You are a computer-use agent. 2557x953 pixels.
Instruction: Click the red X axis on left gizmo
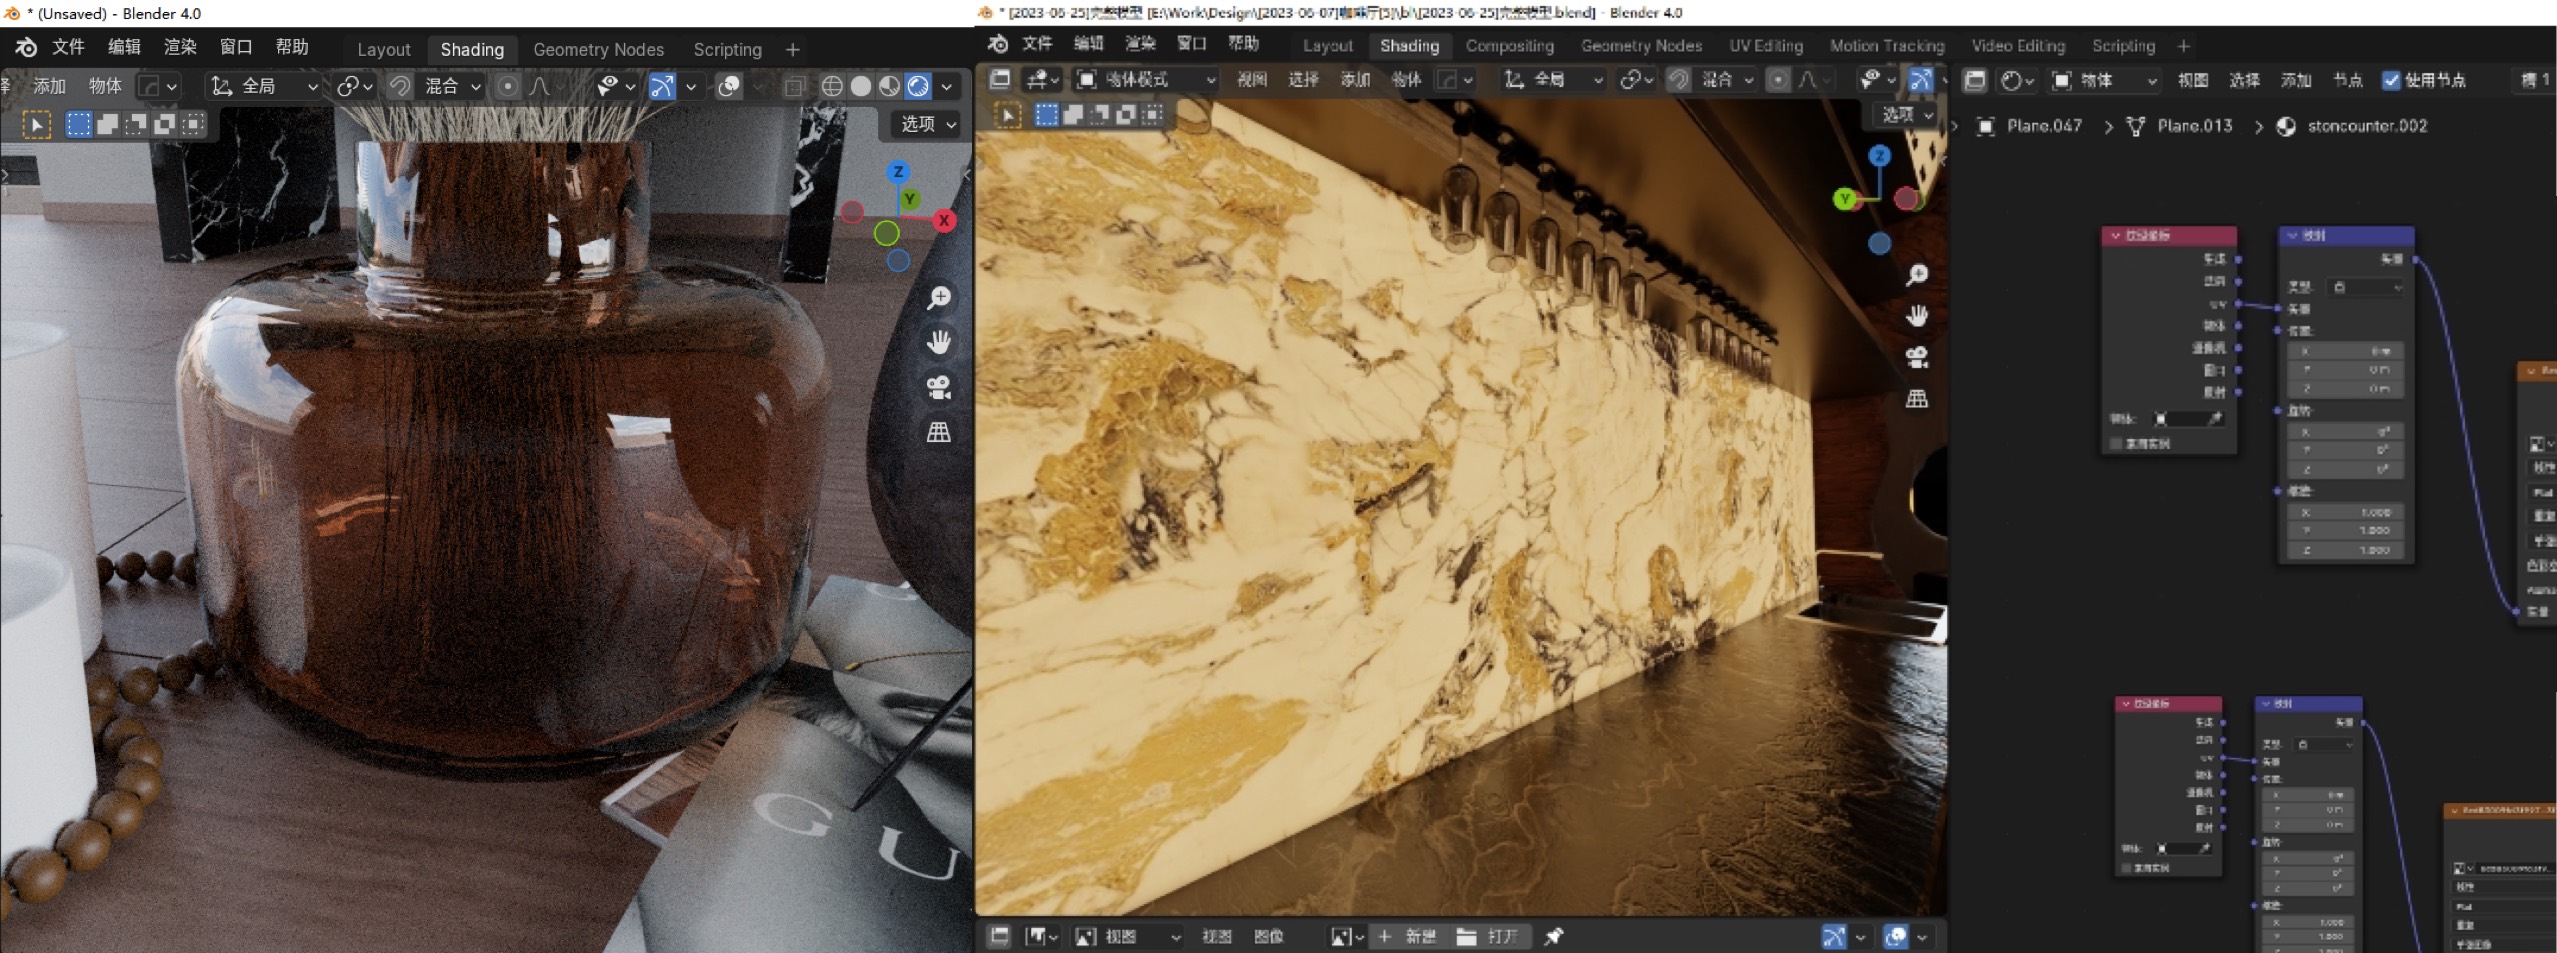[944, 220]
